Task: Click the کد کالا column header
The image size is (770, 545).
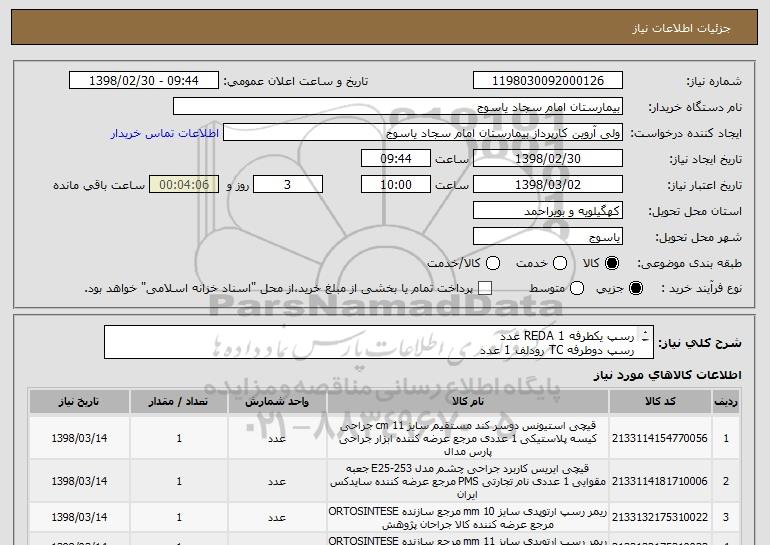Action: tap(660, 402)
